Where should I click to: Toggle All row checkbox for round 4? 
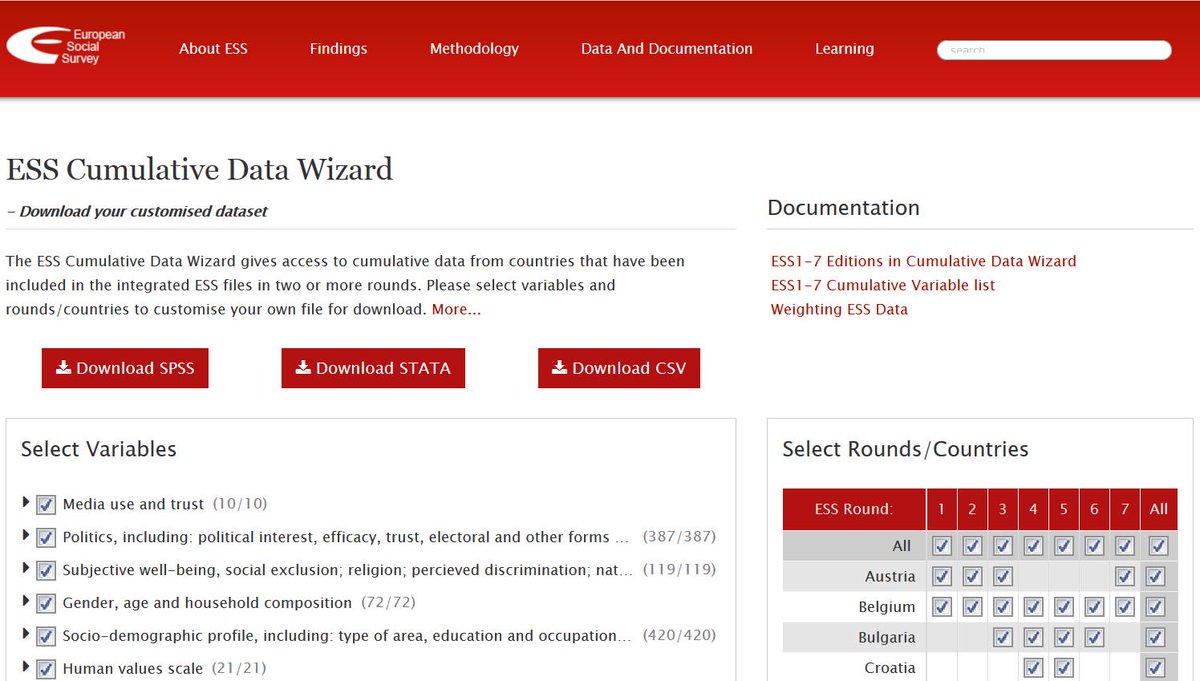pyautogui.click(x=1033, y=546)
